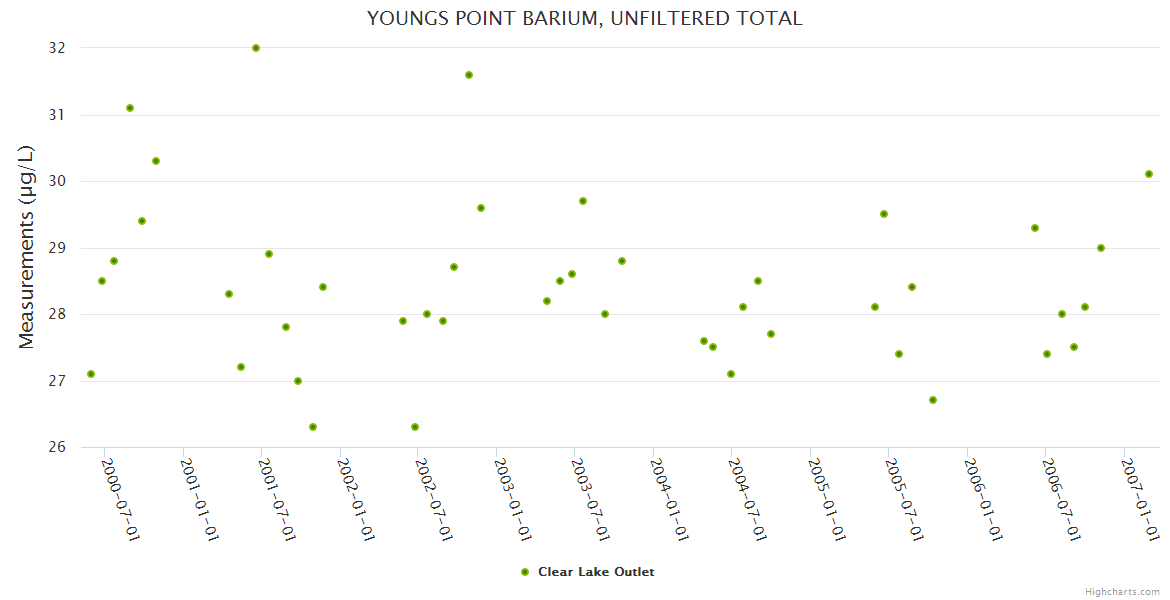Click the 2004-01-01 x-axis date label
The image size is (1170, 600).
click(x=669, y=498)
